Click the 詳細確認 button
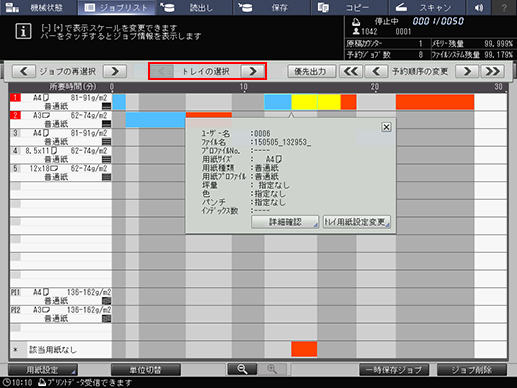The height and width of the screenshot is (388, 517). [x=285, y=222]
